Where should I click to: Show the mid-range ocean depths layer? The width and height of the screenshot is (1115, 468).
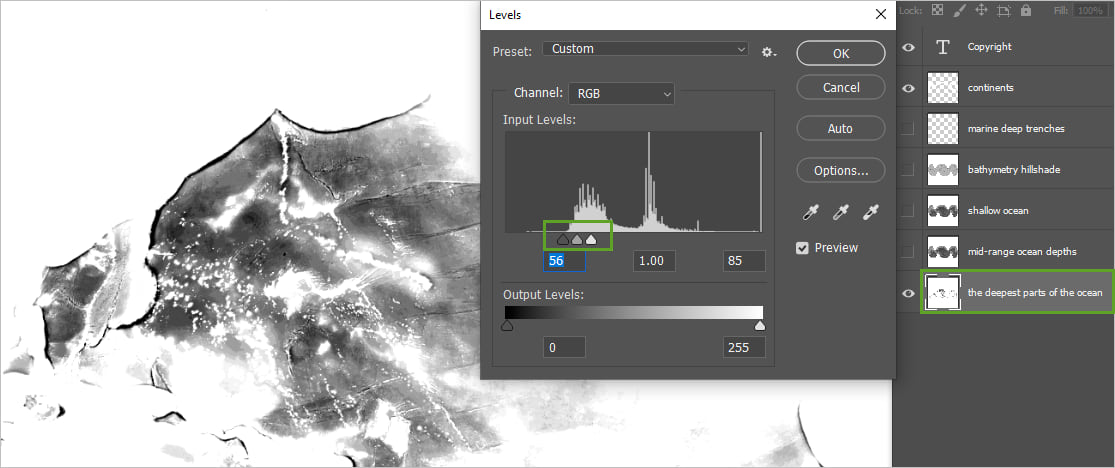(908, 251)
